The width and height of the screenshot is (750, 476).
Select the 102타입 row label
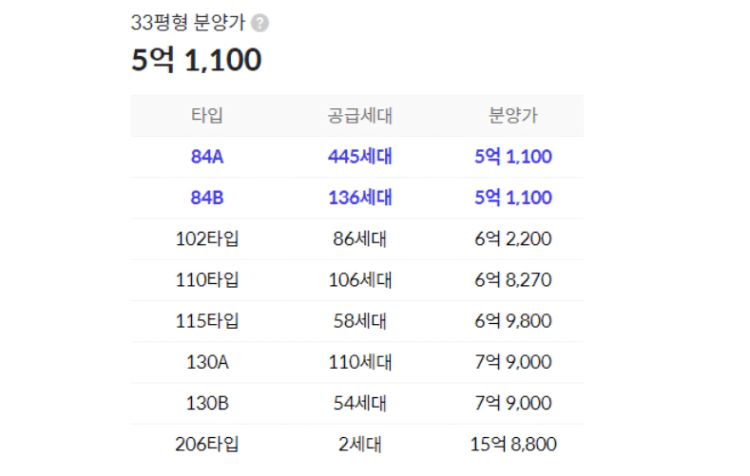[x=207, y=239]
